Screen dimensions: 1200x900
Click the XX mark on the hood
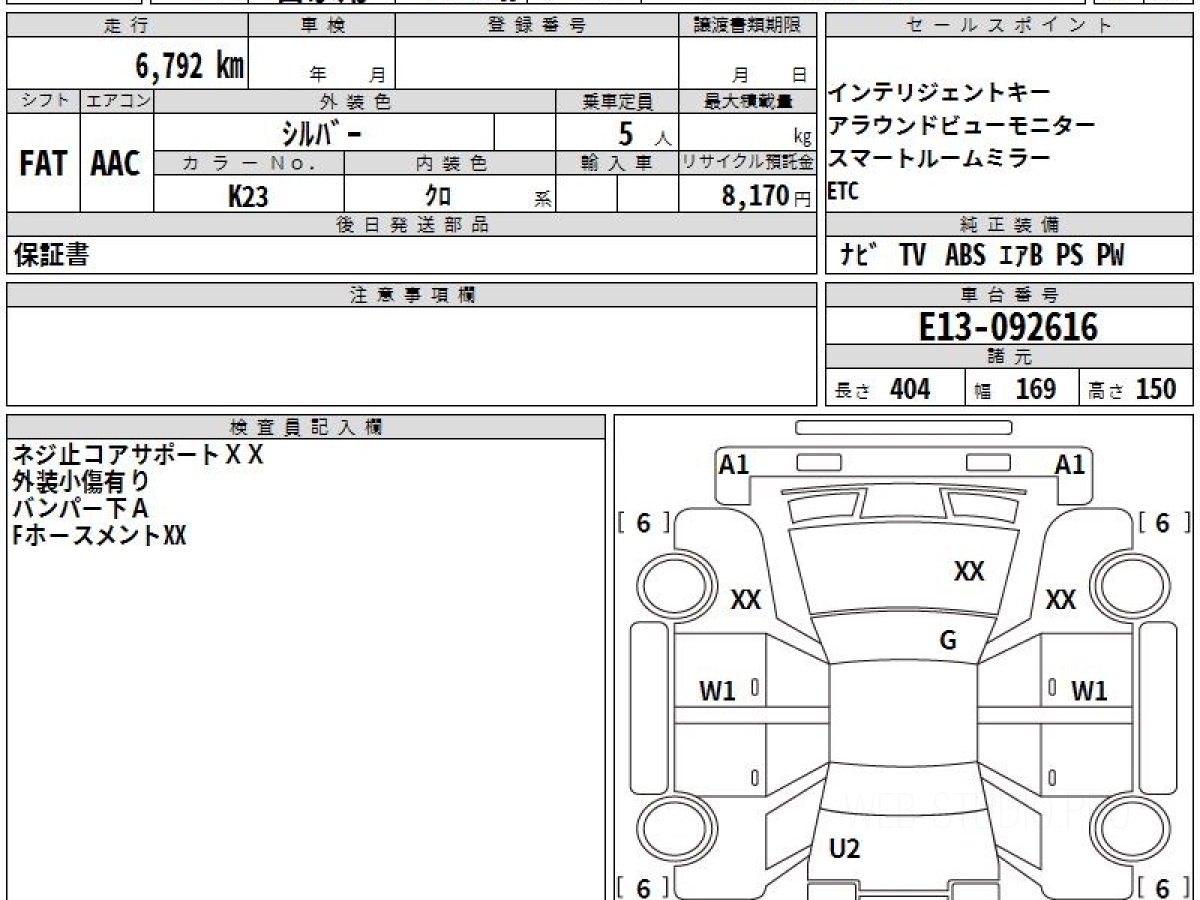coord(969,571)
